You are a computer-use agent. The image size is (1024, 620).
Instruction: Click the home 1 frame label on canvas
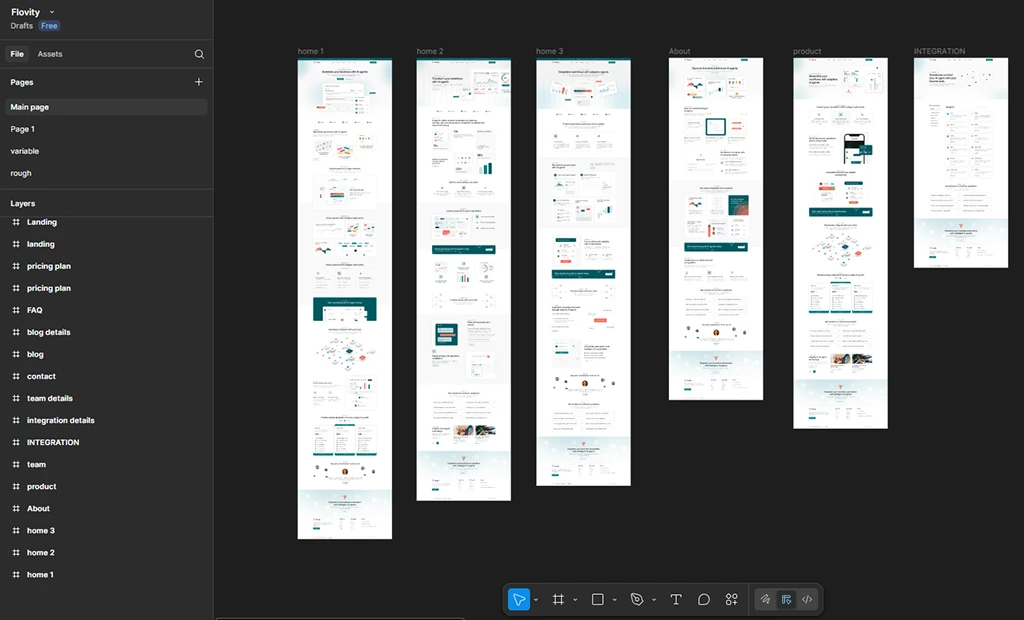pos(310,51)
